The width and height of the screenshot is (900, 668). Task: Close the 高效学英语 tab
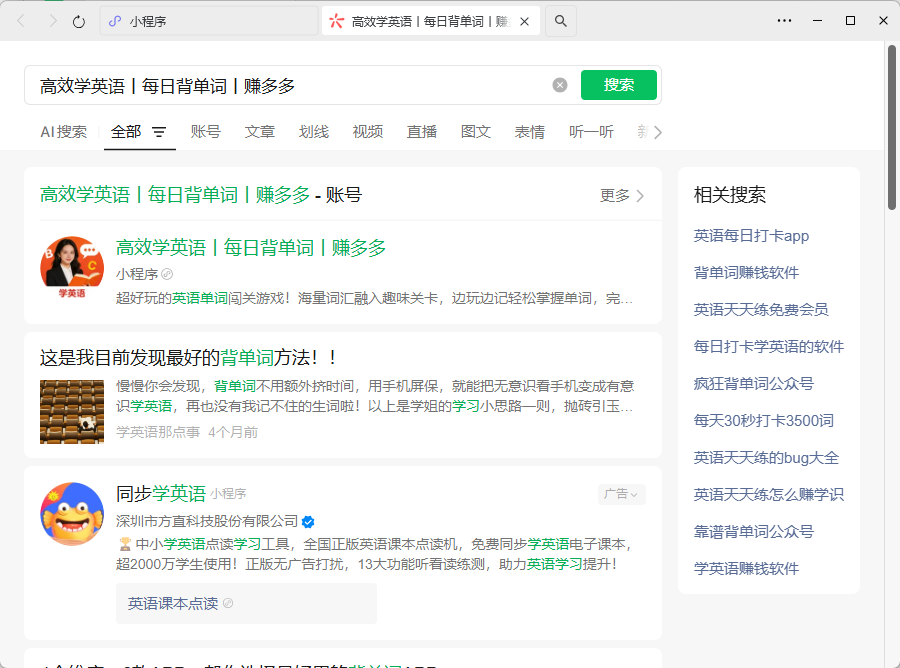click(525, 22)
